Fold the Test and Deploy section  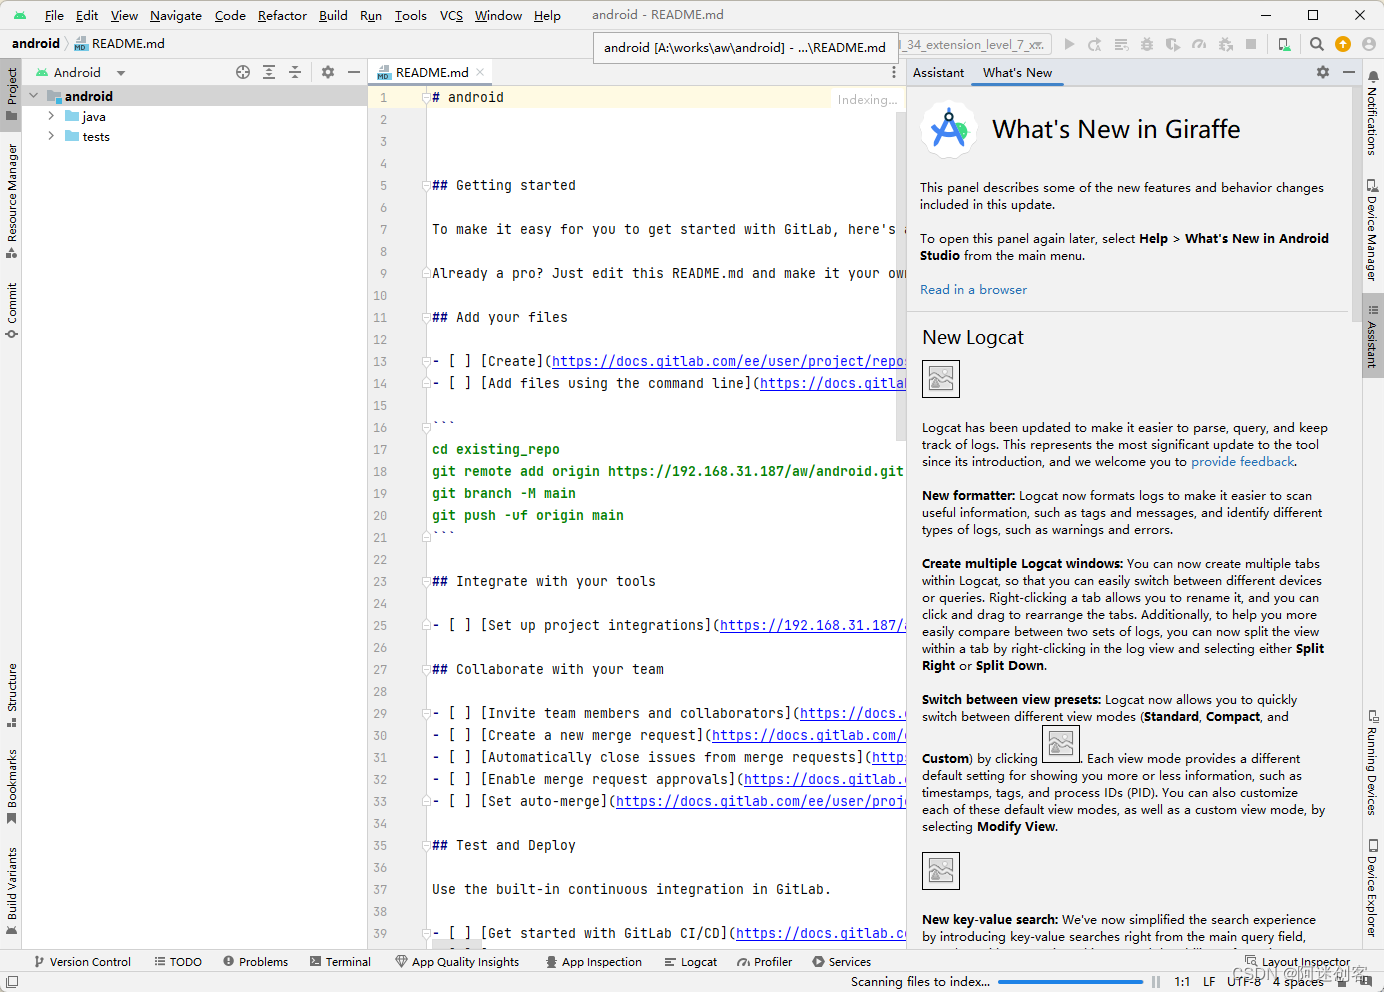click(426, 846)
